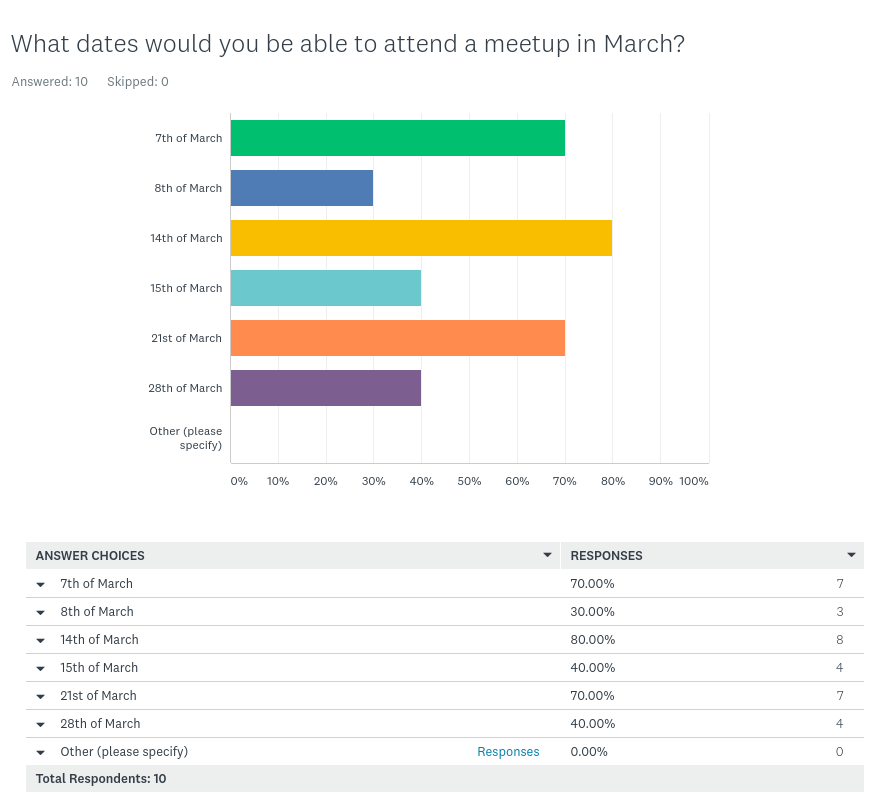Click the purple 28th of March bar

click(x=325, y=388)
